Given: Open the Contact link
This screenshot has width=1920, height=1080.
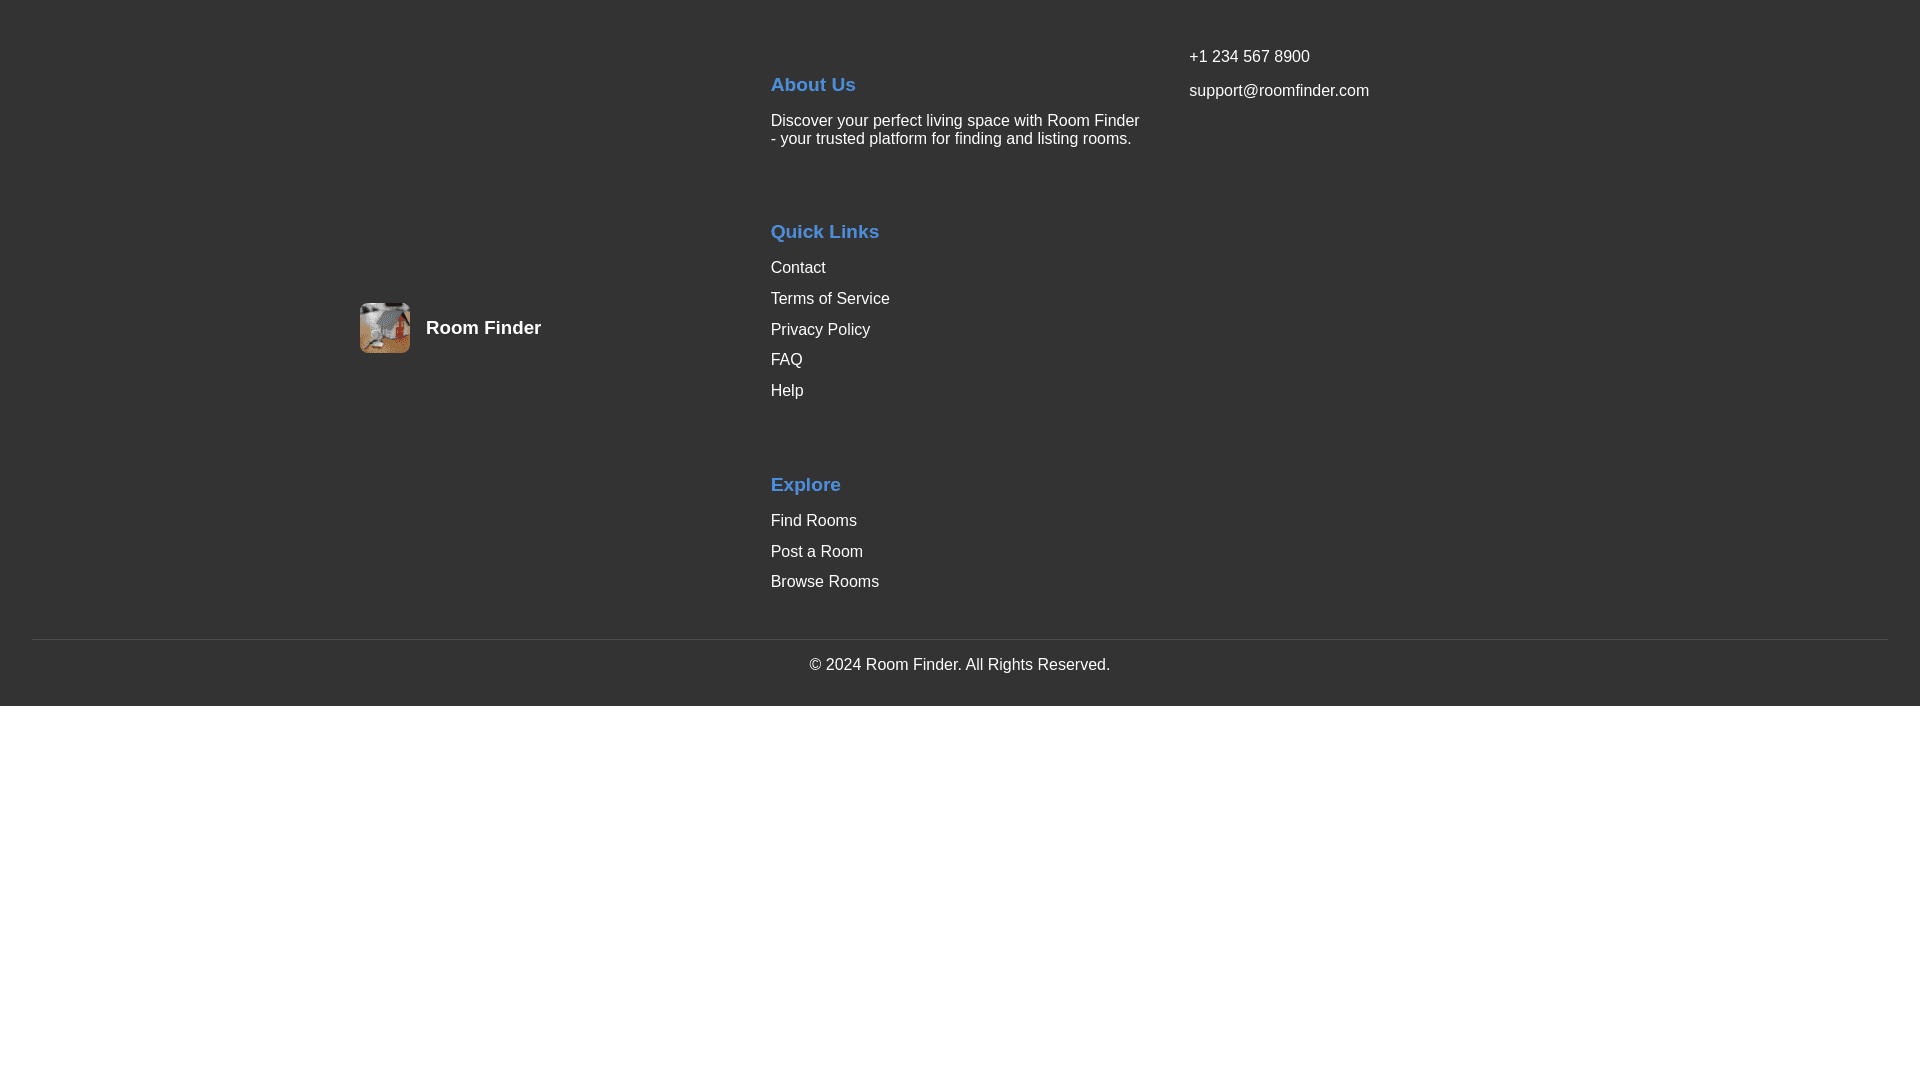Looking at the screenshot, I should (798, 268).
